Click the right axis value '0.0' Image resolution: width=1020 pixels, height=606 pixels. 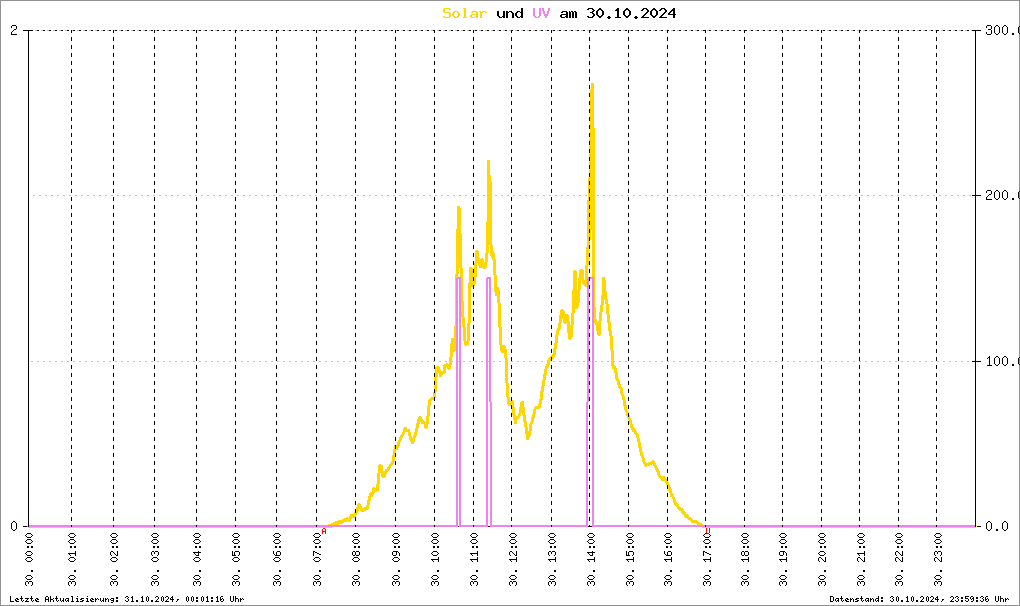(x=997, y=526)
